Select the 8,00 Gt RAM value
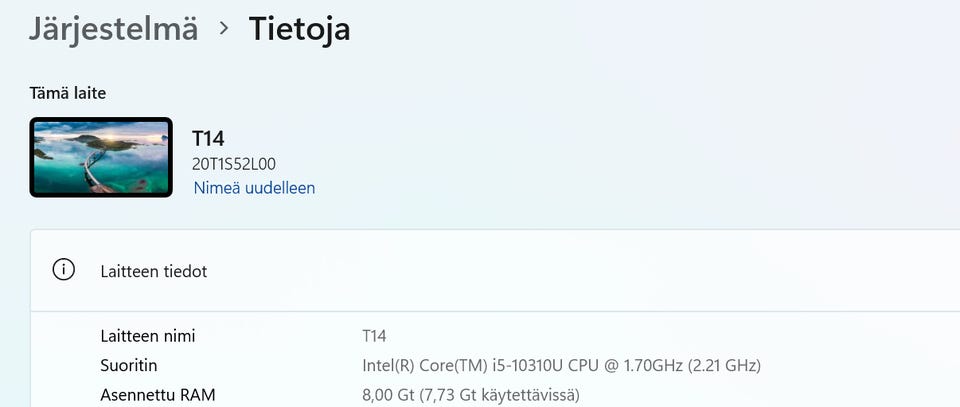The height and width of the screenshot is (407, 960). click(387, 395)
